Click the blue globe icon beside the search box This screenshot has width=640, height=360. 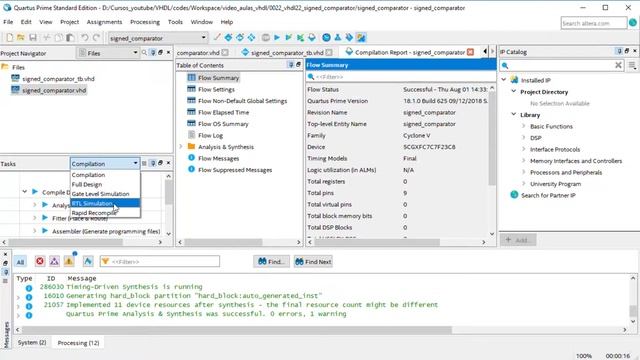click(633, 23)
